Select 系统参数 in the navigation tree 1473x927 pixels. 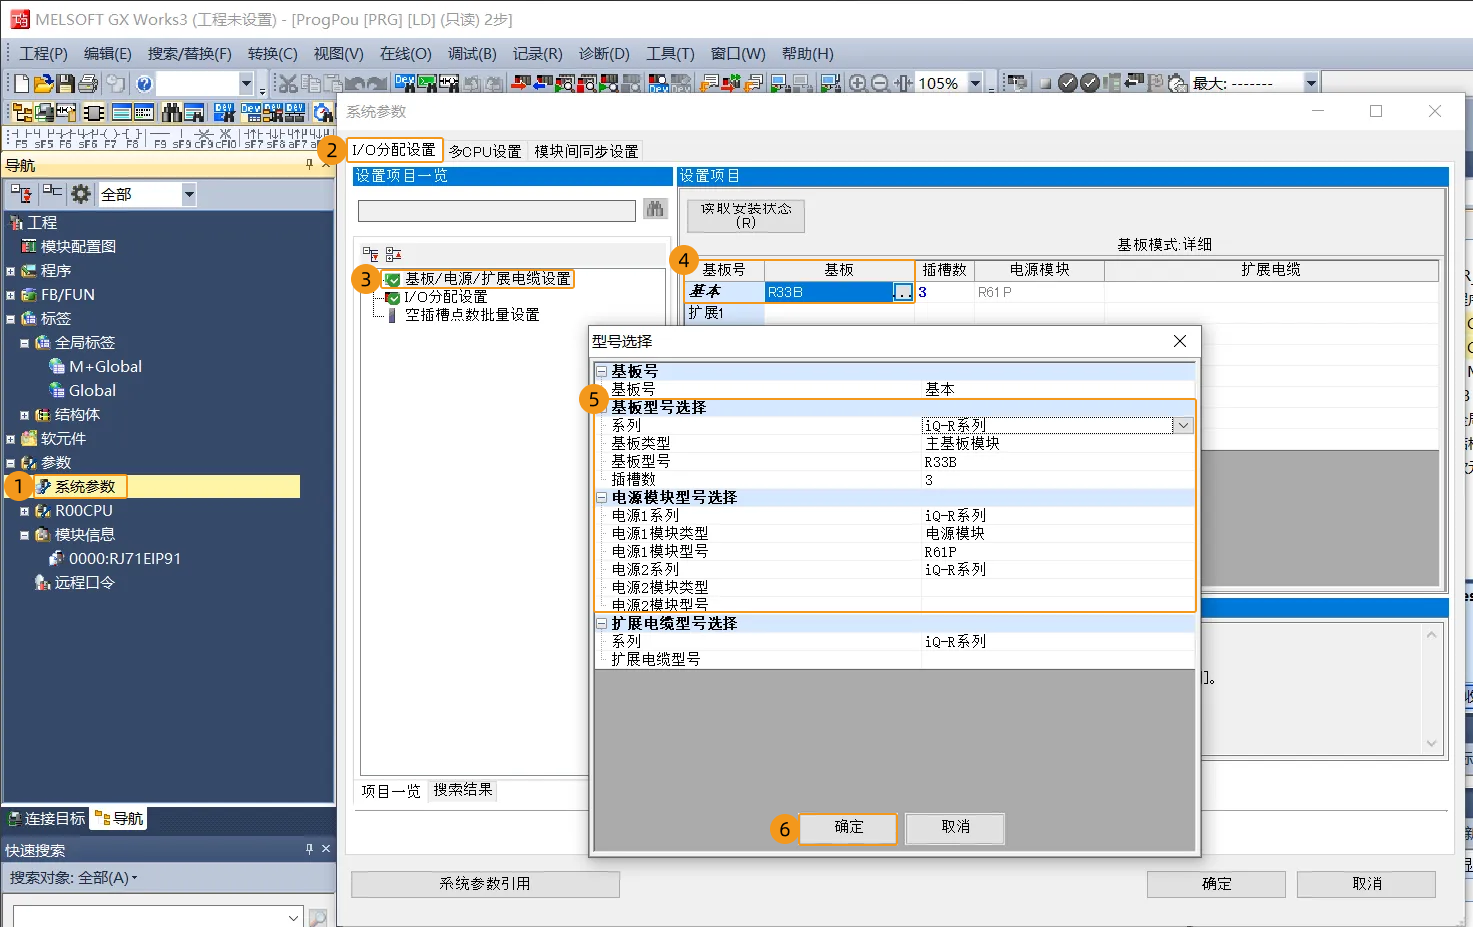pos(85,487)
